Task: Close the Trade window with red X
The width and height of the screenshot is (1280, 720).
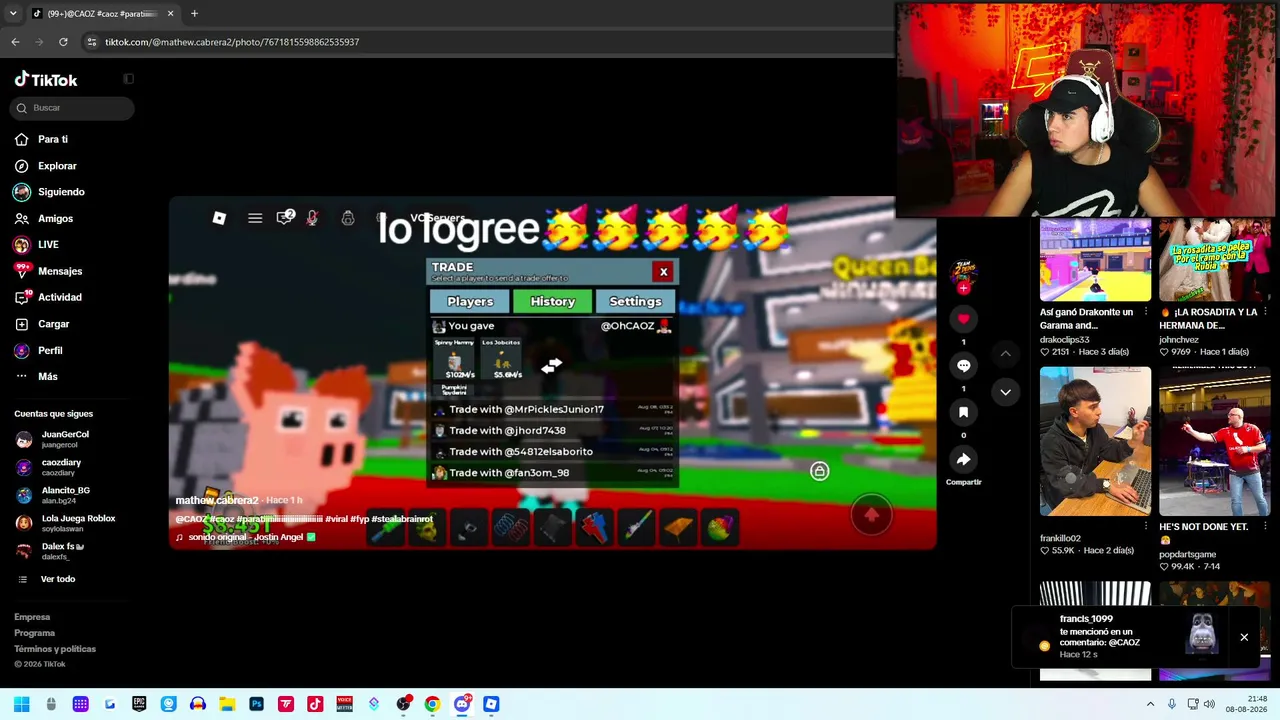Action: click(x=663, y=271)
